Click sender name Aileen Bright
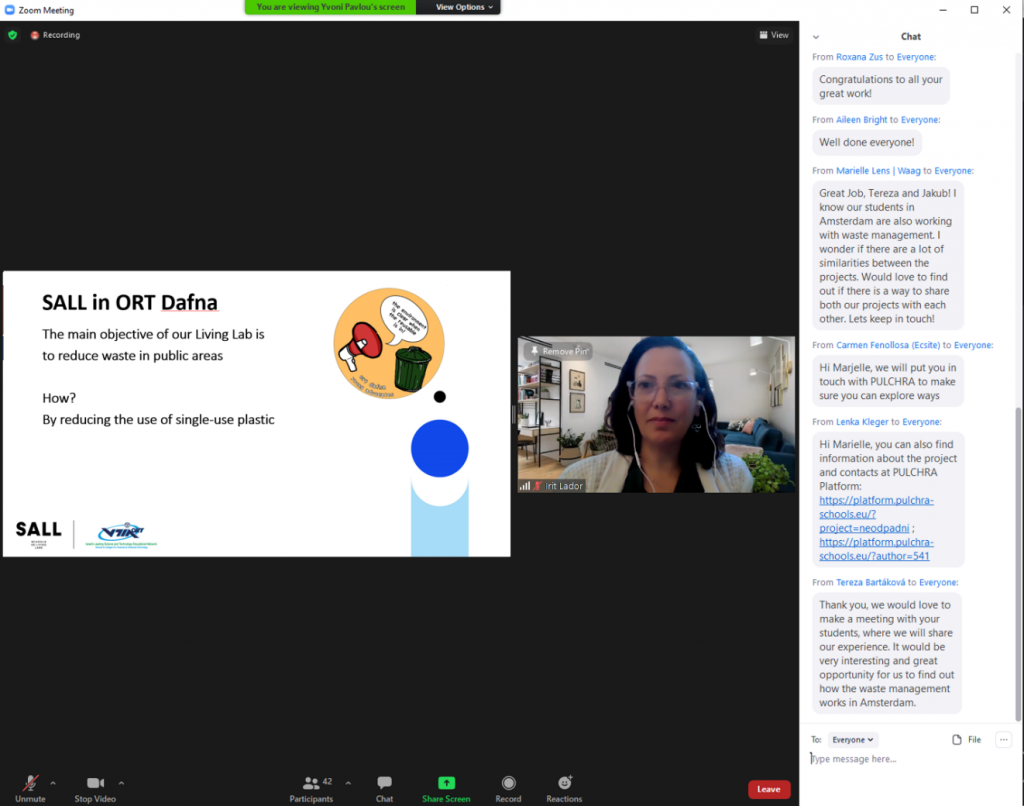Viewport: 1024px width, 806px height. [861, 120]
